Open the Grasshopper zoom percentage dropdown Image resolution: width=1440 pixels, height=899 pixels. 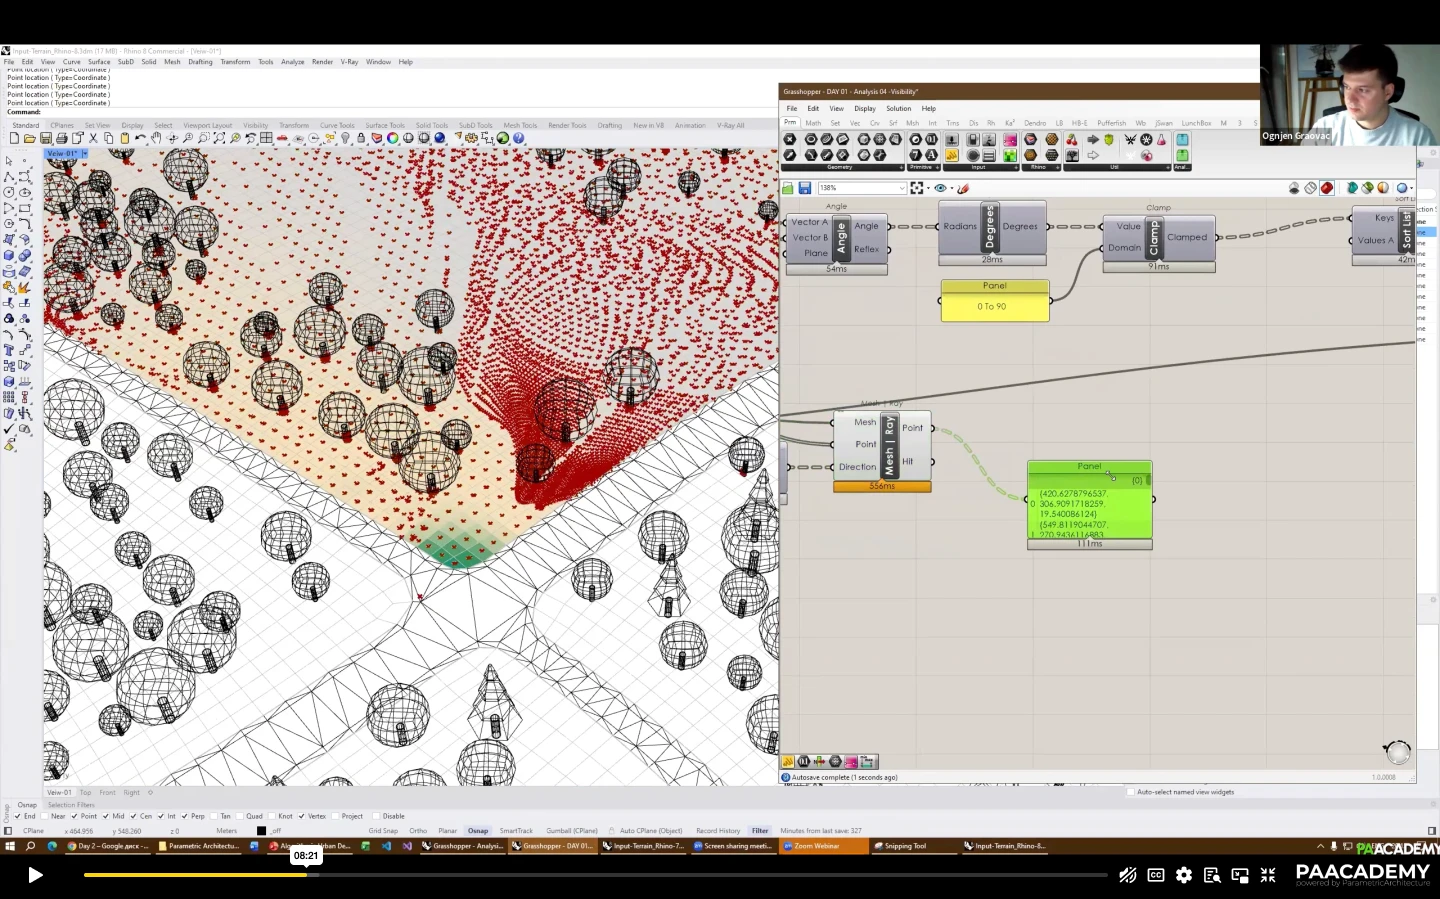coord(901,188)
